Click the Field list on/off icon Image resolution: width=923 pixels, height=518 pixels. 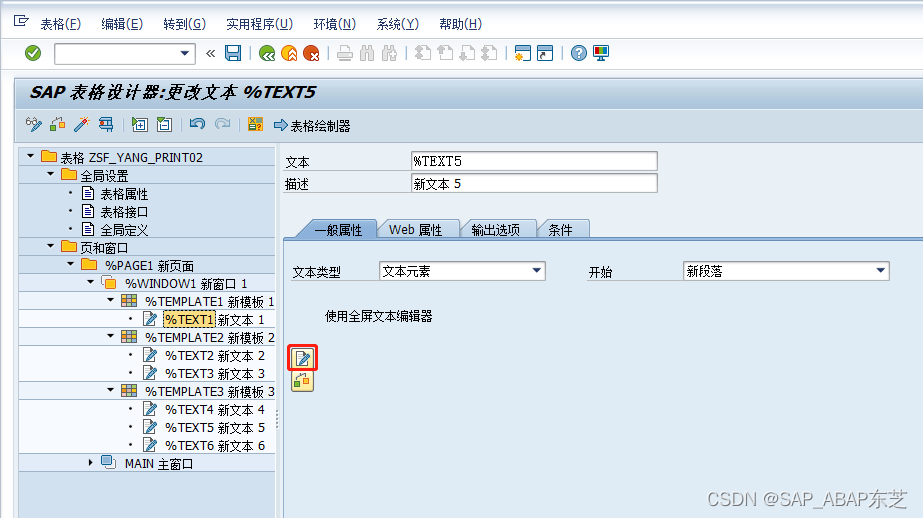coord(255,124)
